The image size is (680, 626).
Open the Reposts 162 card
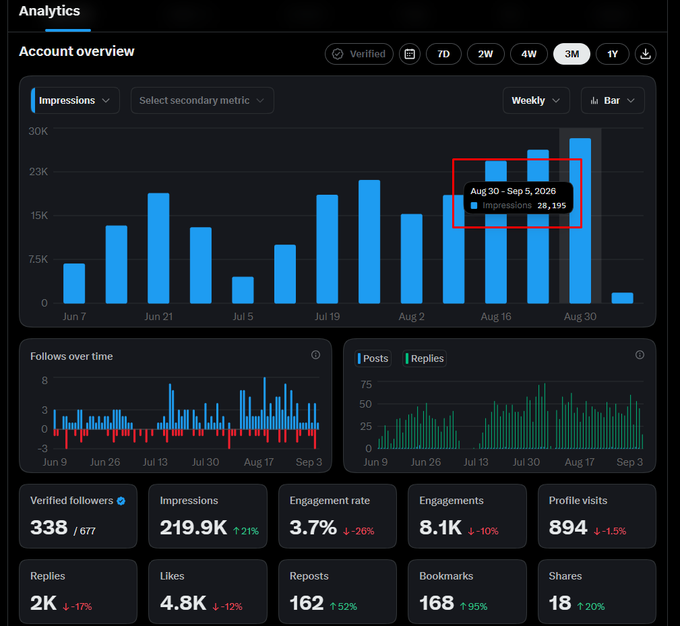tap(337, 591)
